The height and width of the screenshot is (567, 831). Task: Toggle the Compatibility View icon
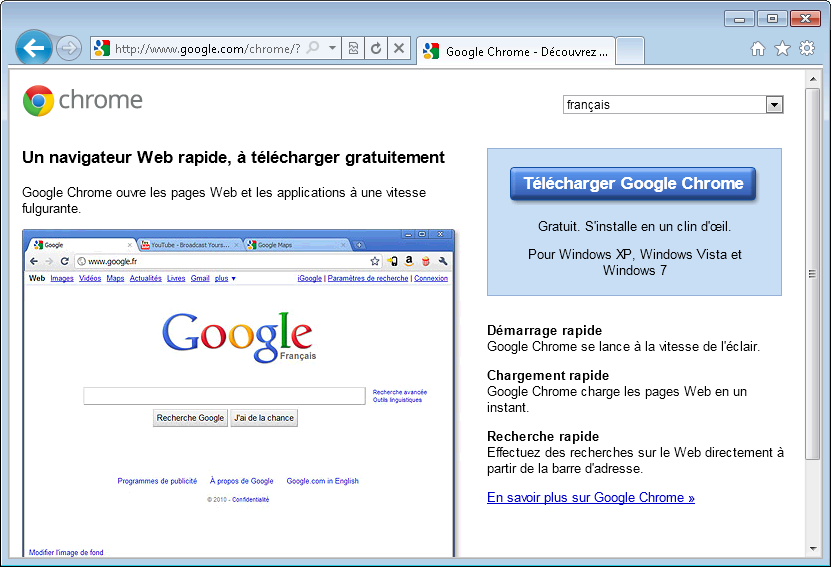(x=353, y=49)
